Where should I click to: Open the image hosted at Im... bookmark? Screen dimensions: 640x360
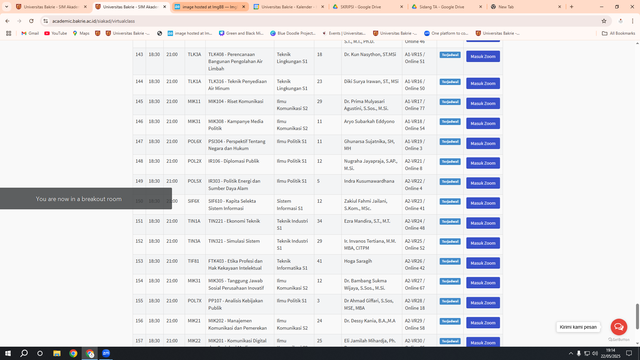[190, 33]
